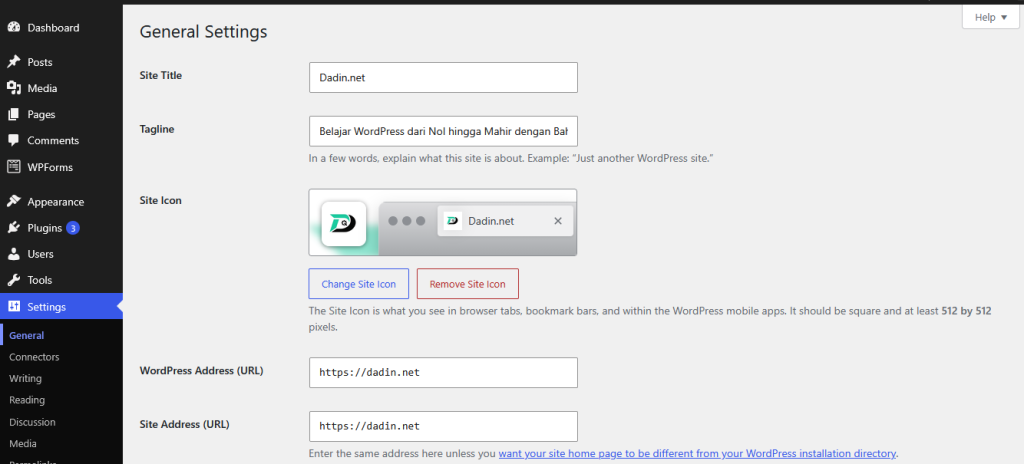Click the small favicon in tab preview
1024x464 pixels.
pyautogui.click(x=453, y=221)
